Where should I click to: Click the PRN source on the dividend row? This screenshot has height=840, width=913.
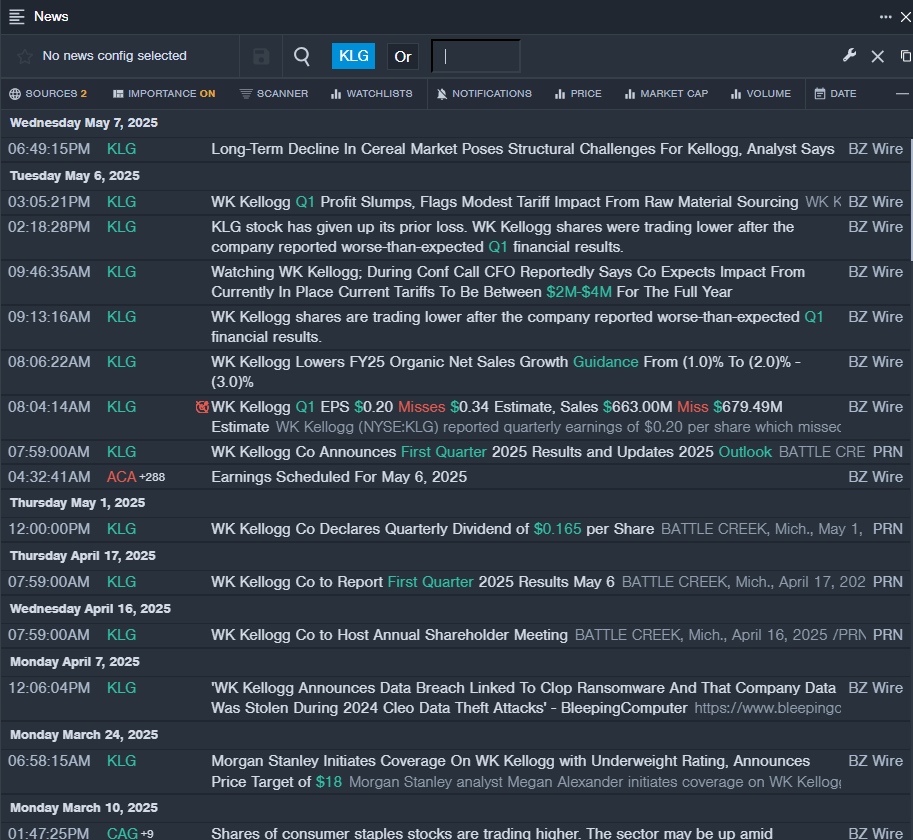point(888,529)
